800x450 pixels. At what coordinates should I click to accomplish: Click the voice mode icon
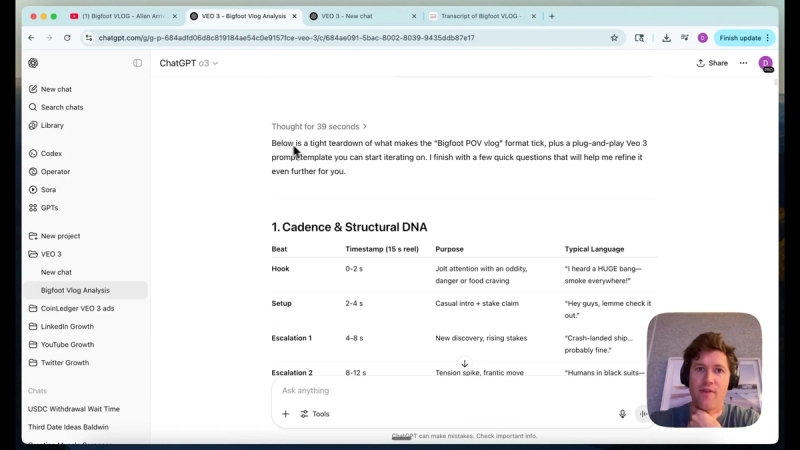[643, 414]
